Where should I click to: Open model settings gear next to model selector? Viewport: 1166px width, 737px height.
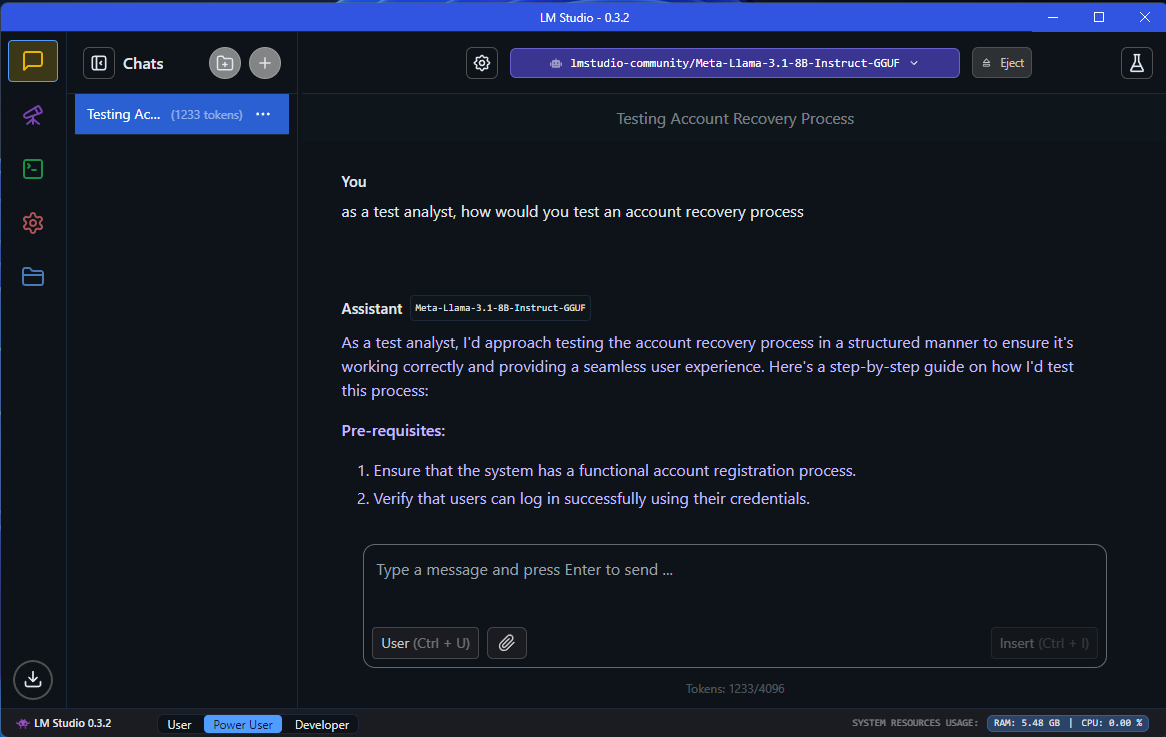pos(482,63)
